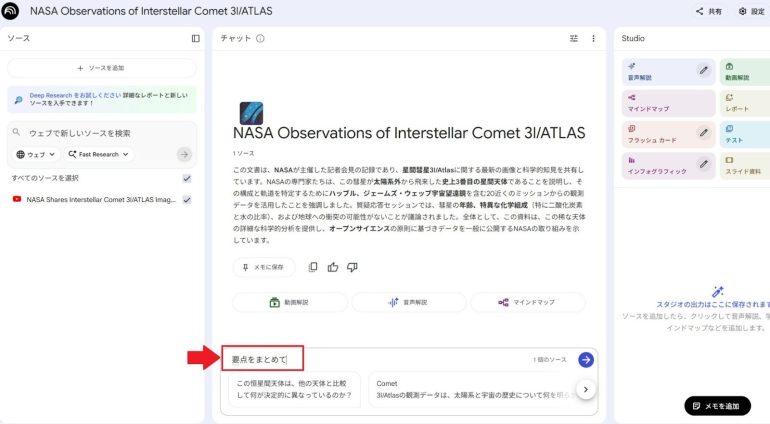Click the thumbs up rating icon
This screenshot has height=424, width=770.
[x=332, y=267]
